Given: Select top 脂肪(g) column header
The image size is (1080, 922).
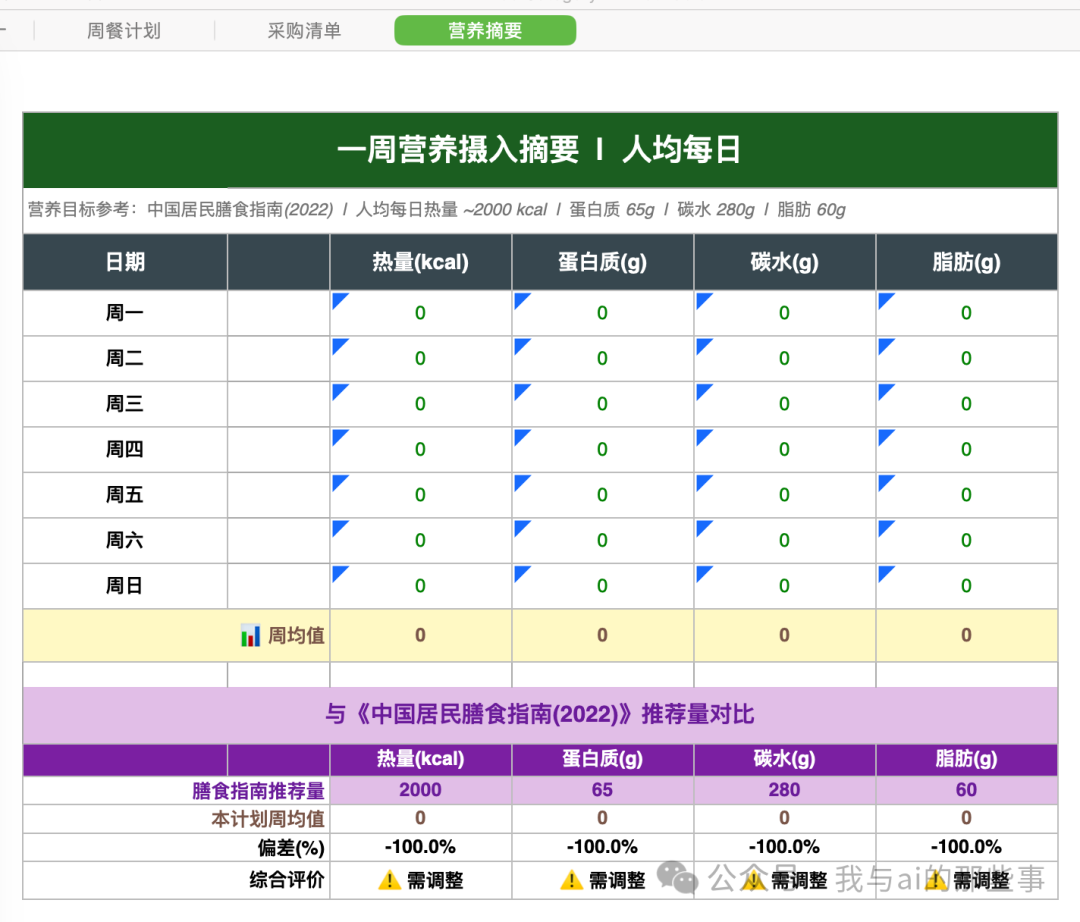Looking at the screenshot, I should pyautogui.click(x=966, y=262).
